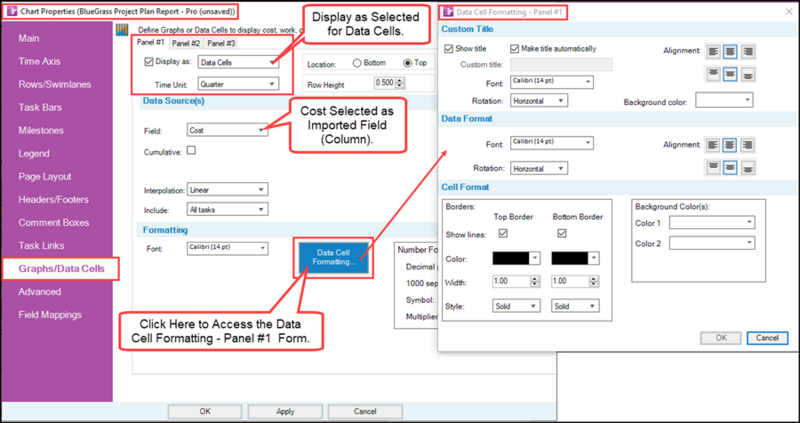800x423 pixels.
Task: Toggle Show lines for Bottom Border
Action: (x=562, y=234)
